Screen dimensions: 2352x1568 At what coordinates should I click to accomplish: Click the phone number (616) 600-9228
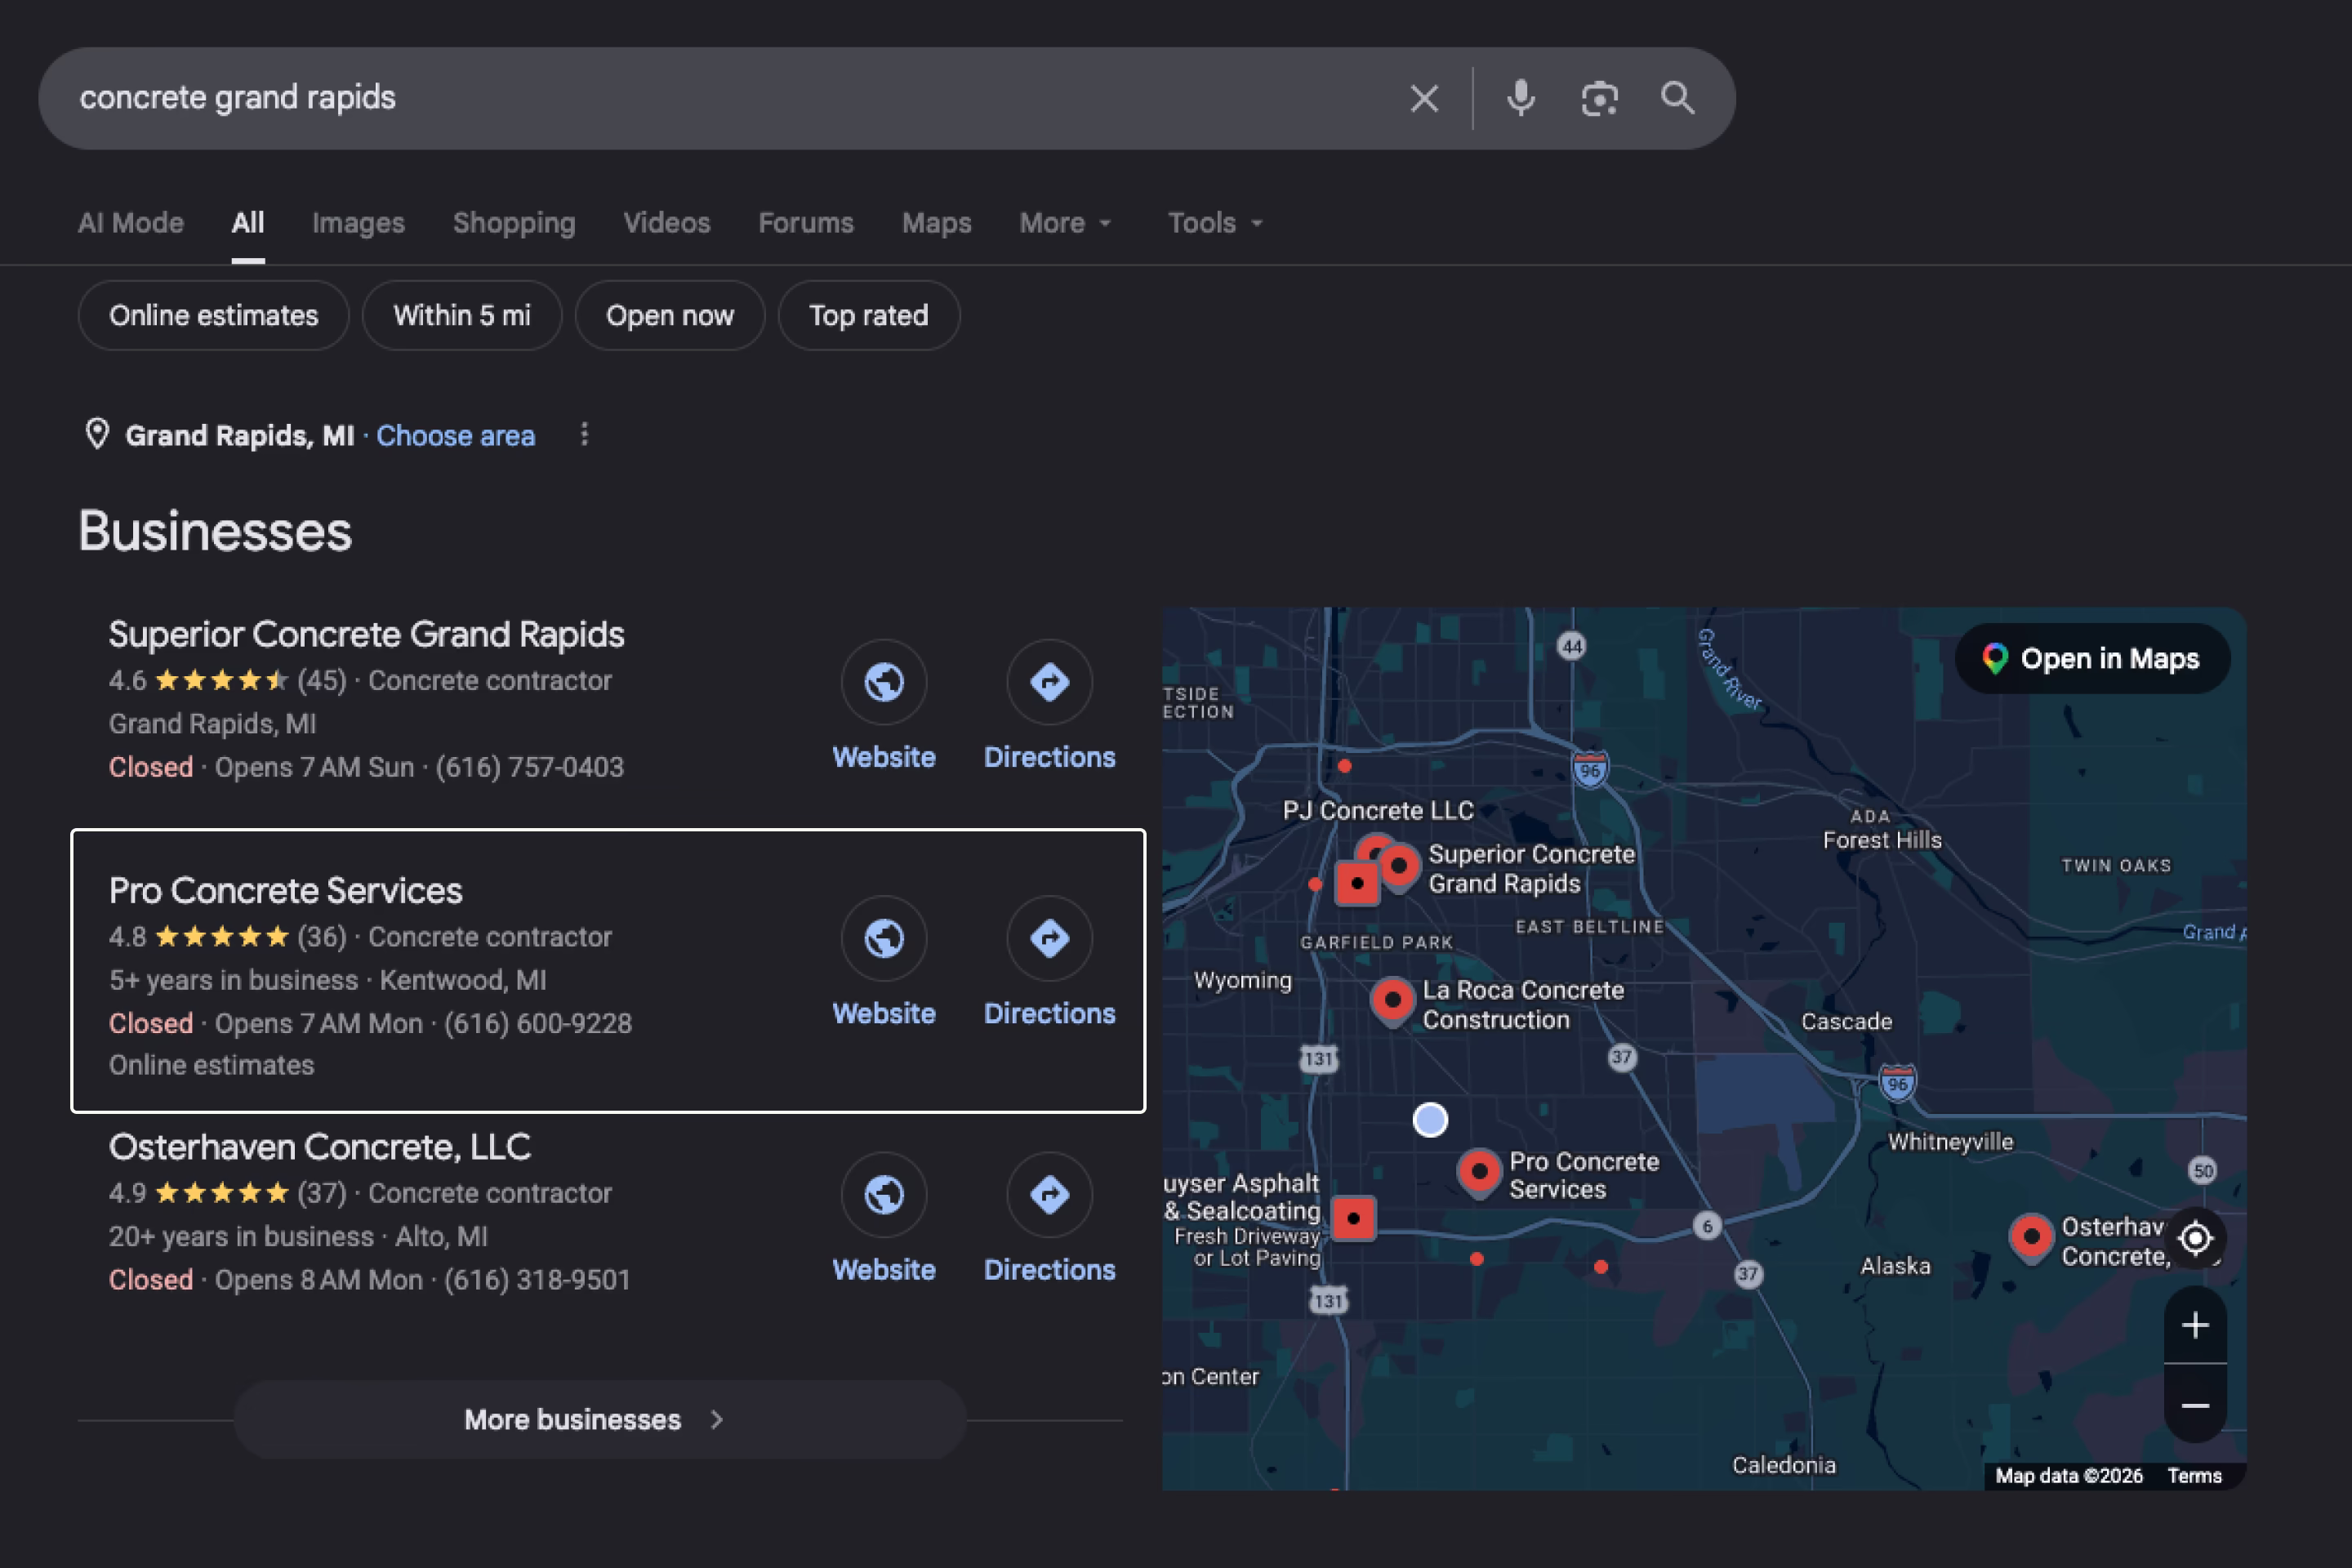click(538, 1023)
